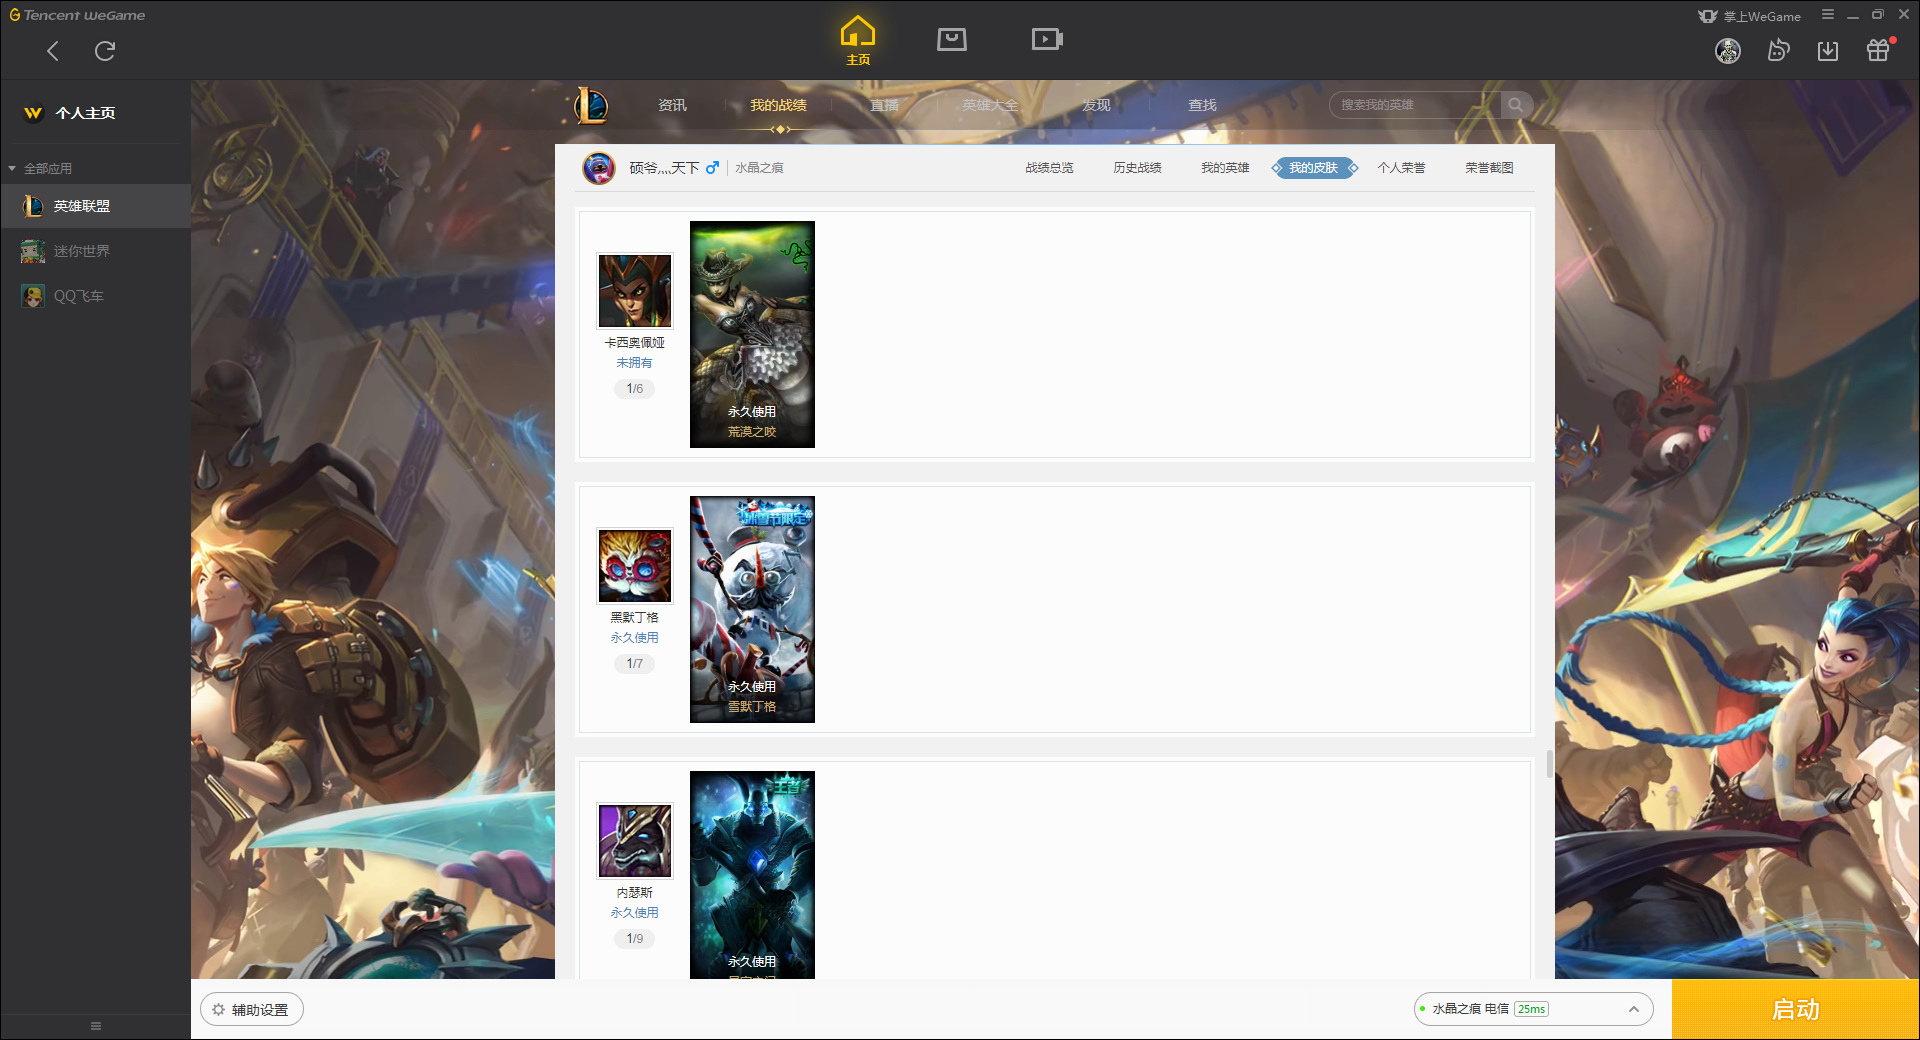Click the League of Legends logo icon
This screenshot has height=1040, width=1920.
click(x=591, y=105)
